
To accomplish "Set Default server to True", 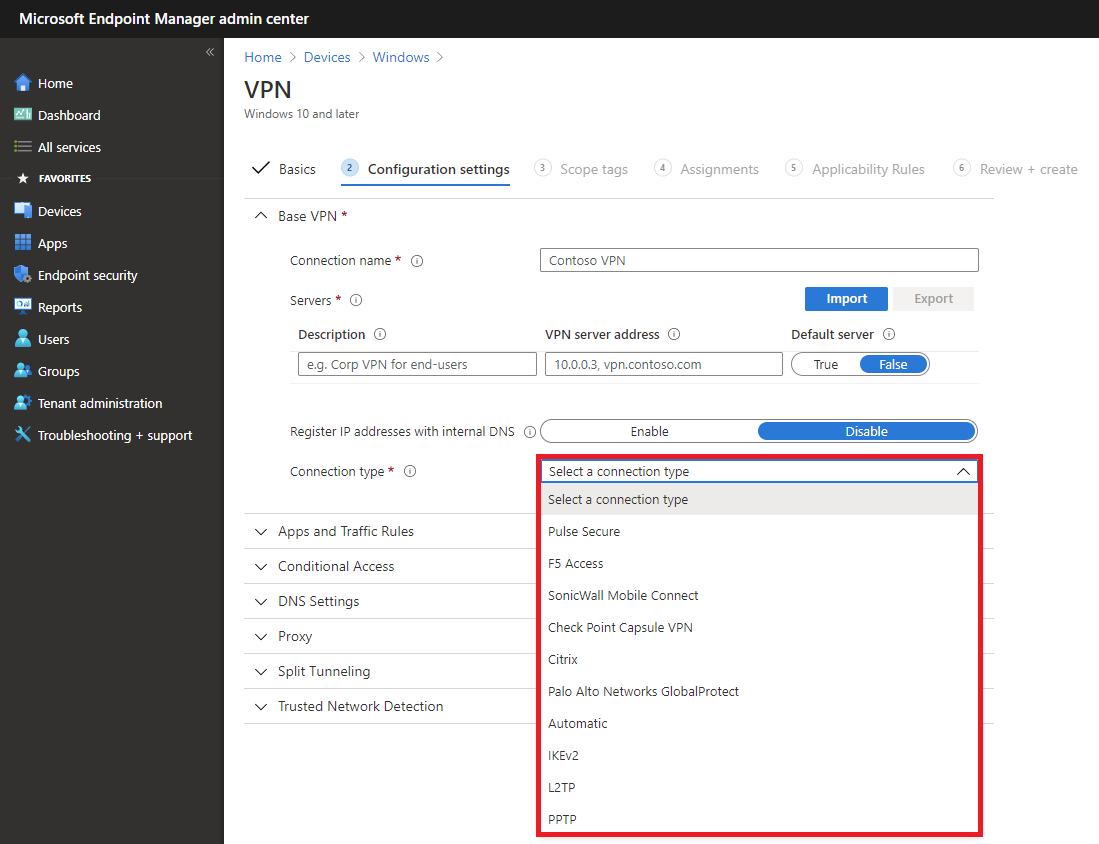I will click(x=826, y=365).
